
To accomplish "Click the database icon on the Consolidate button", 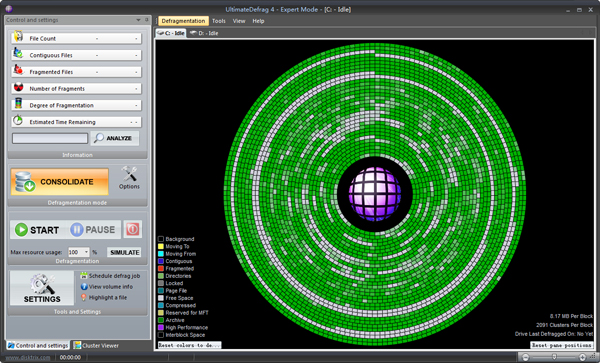I will pos(25,182).
